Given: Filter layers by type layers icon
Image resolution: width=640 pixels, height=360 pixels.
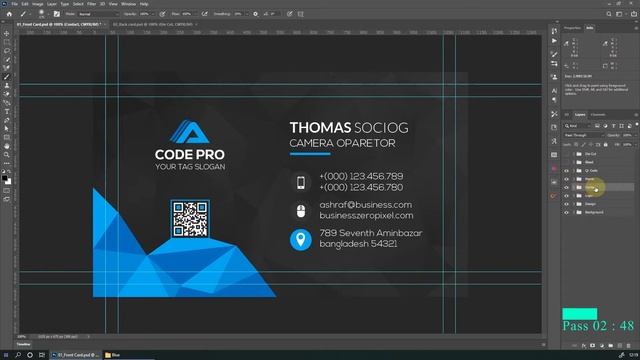Looking at the screenshot, I should (613, 126).
